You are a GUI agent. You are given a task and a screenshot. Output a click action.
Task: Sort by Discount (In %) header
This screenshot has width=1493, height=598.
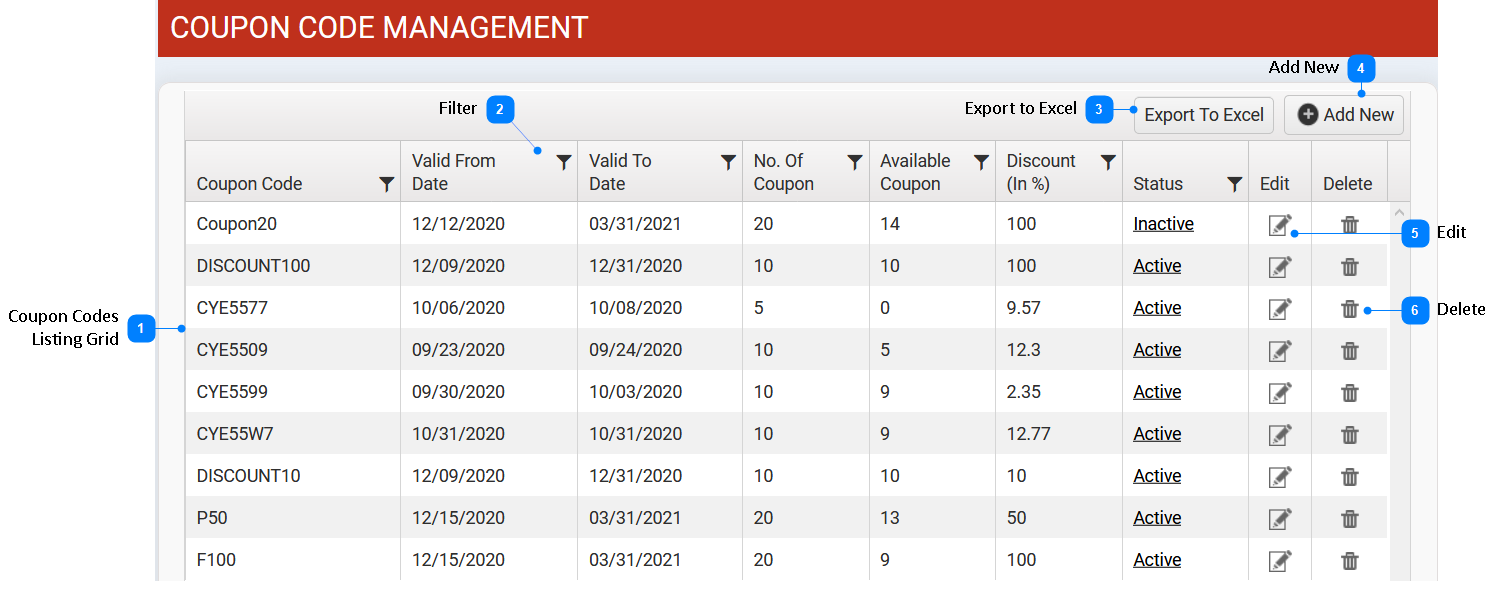[x=1041, y=172]
